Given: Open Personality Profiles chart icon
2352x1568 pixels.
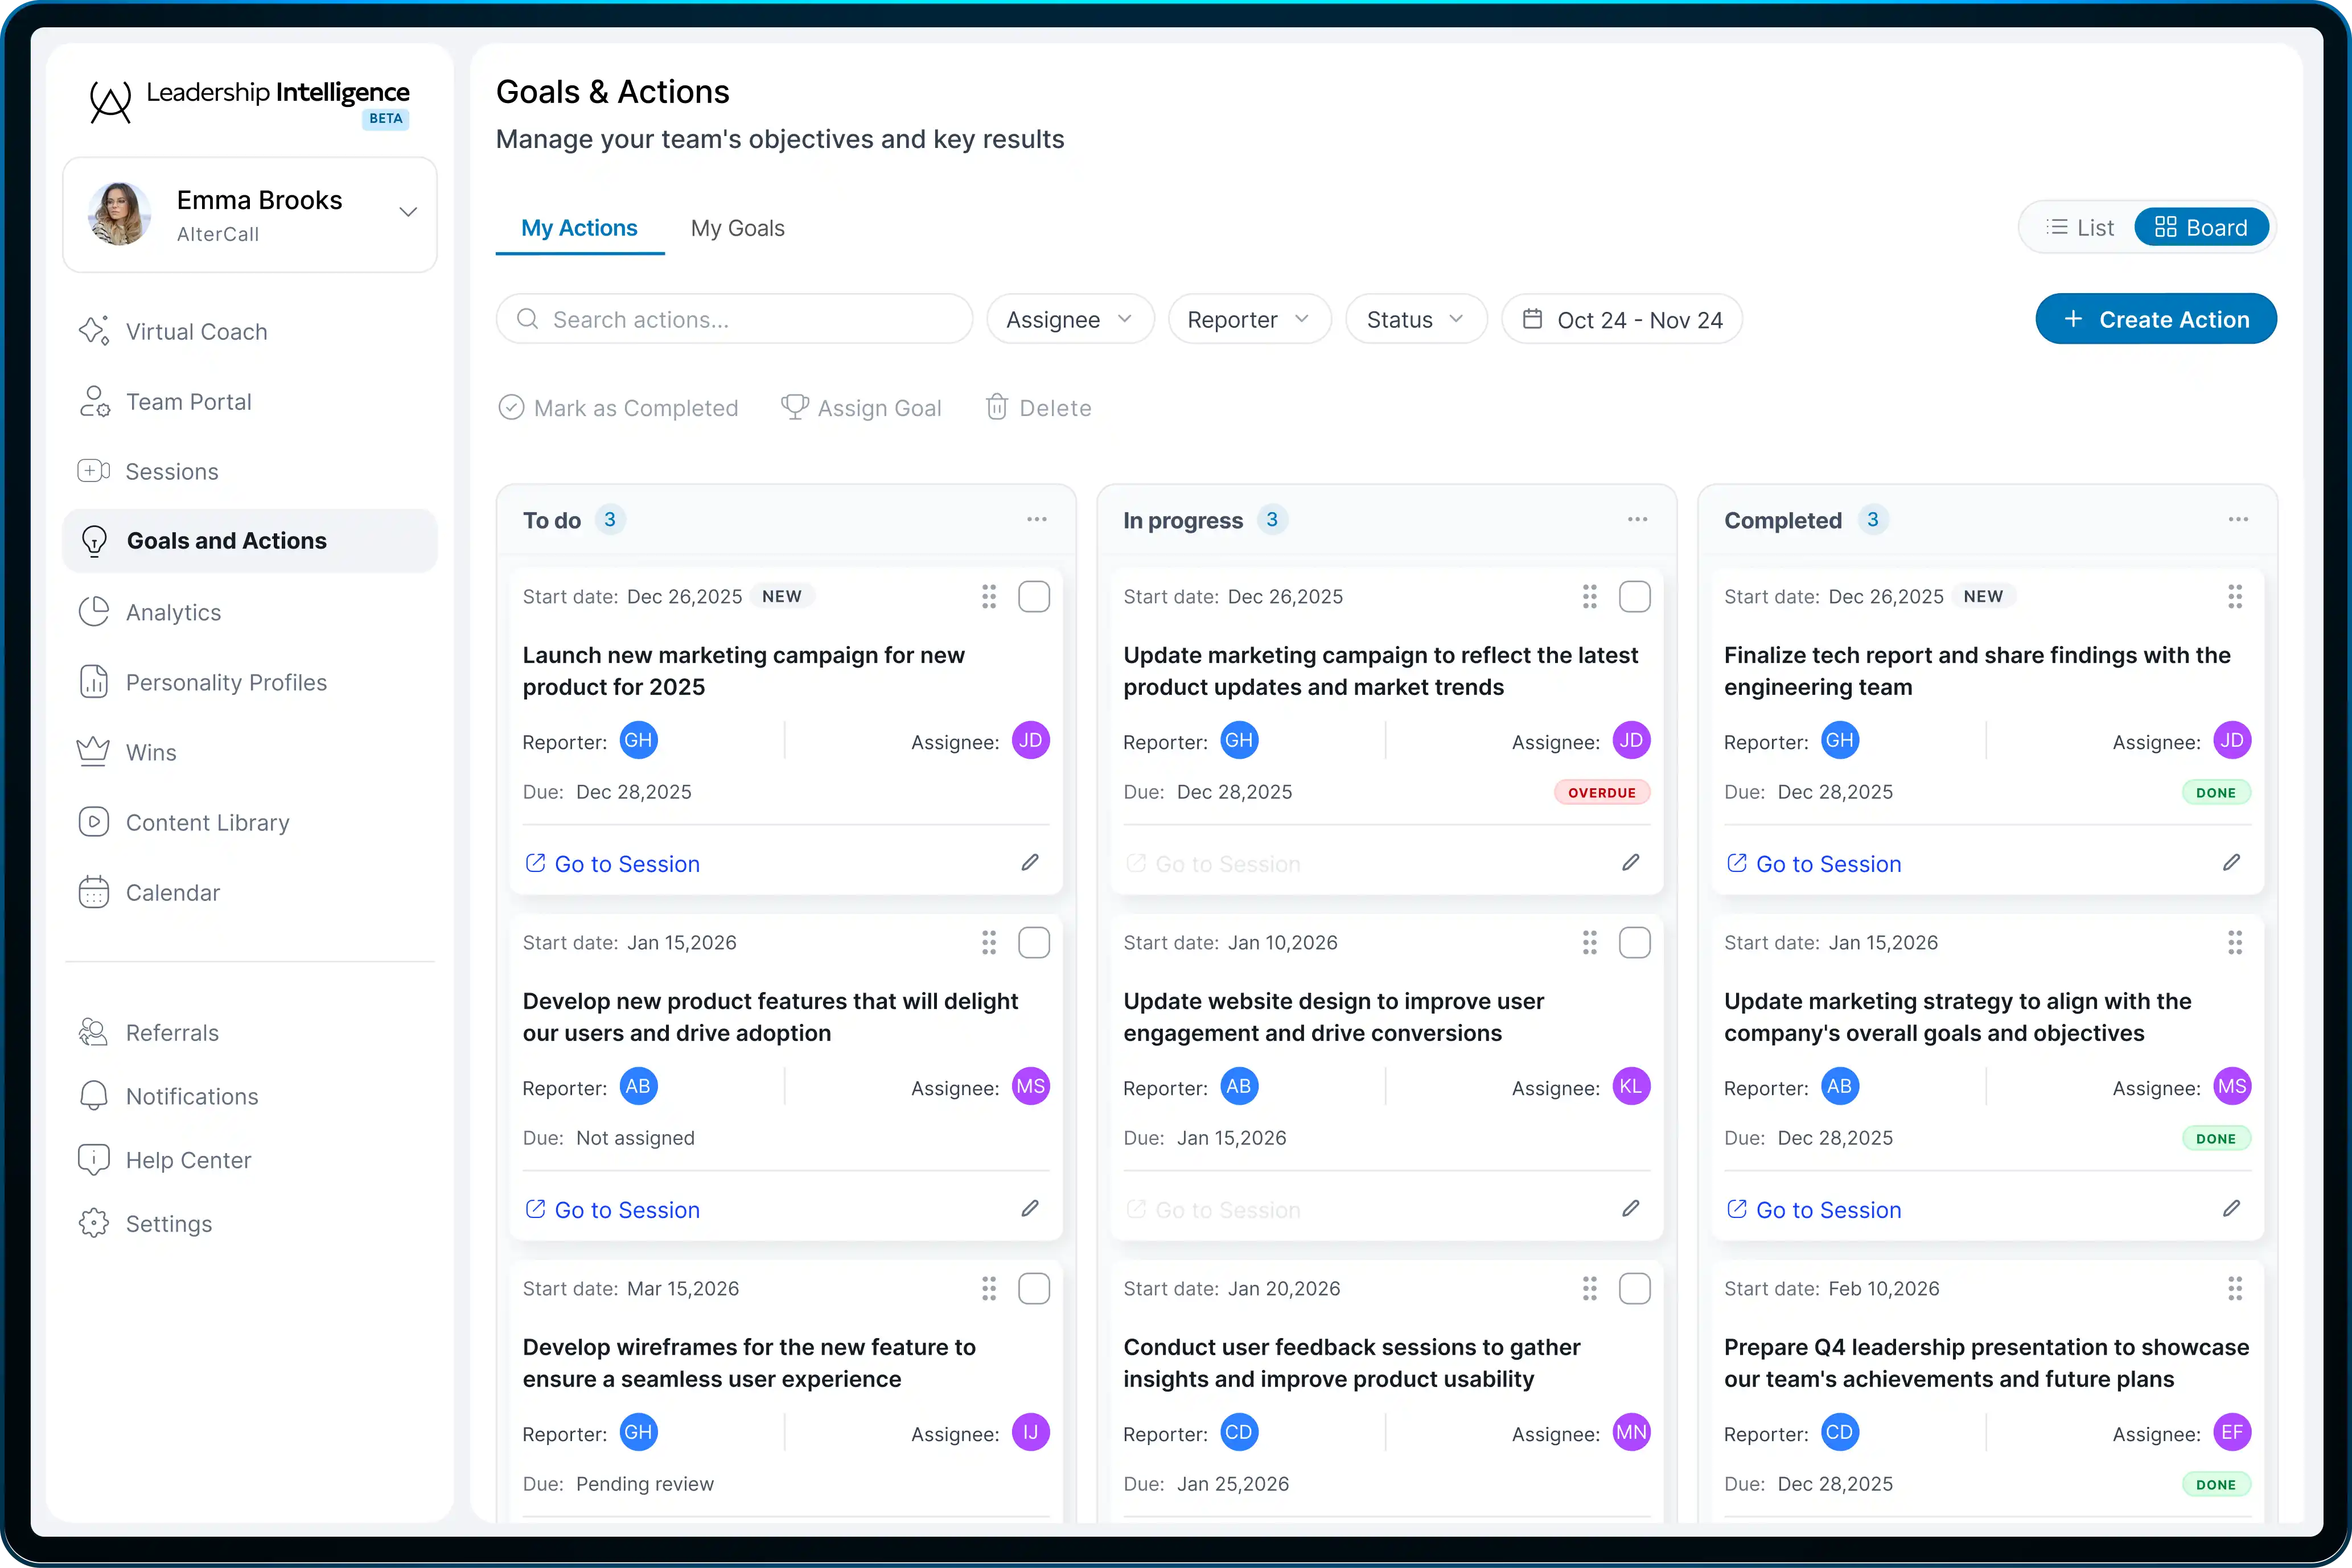Looking at the screenshot, I should [93, 682].
